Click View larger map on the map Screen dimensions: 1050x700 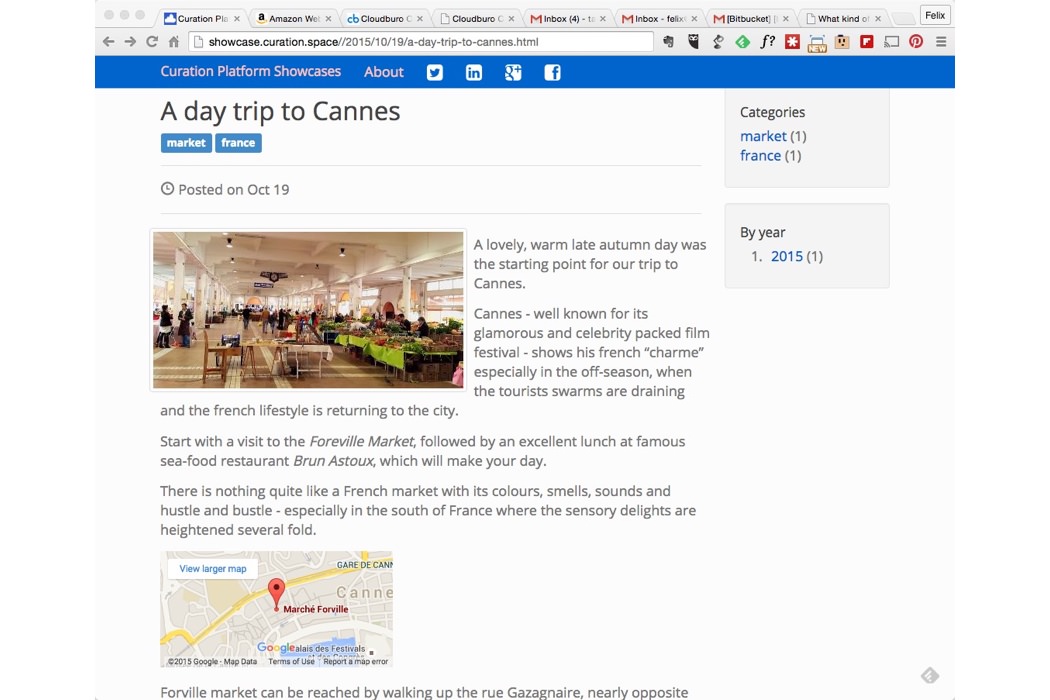click(213, 569)
